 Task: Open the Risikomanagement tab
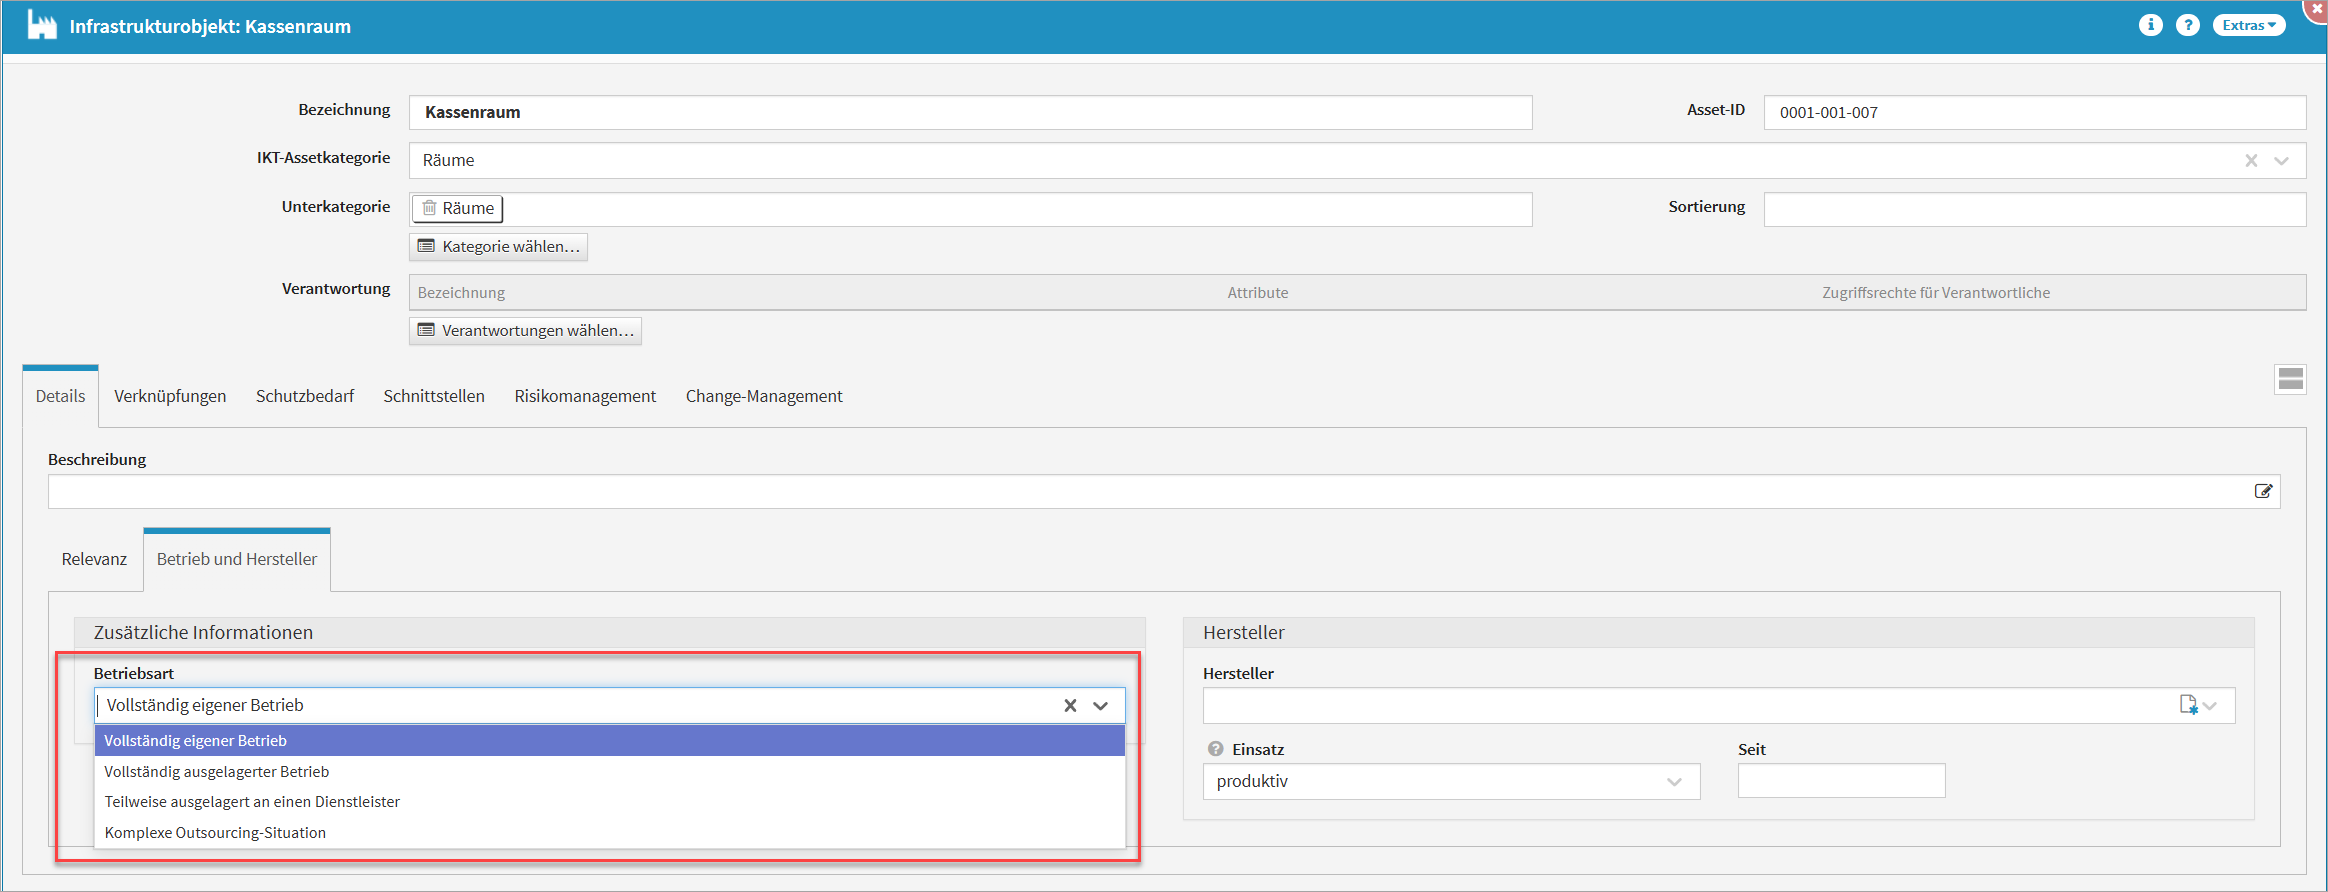coord(585,396)
